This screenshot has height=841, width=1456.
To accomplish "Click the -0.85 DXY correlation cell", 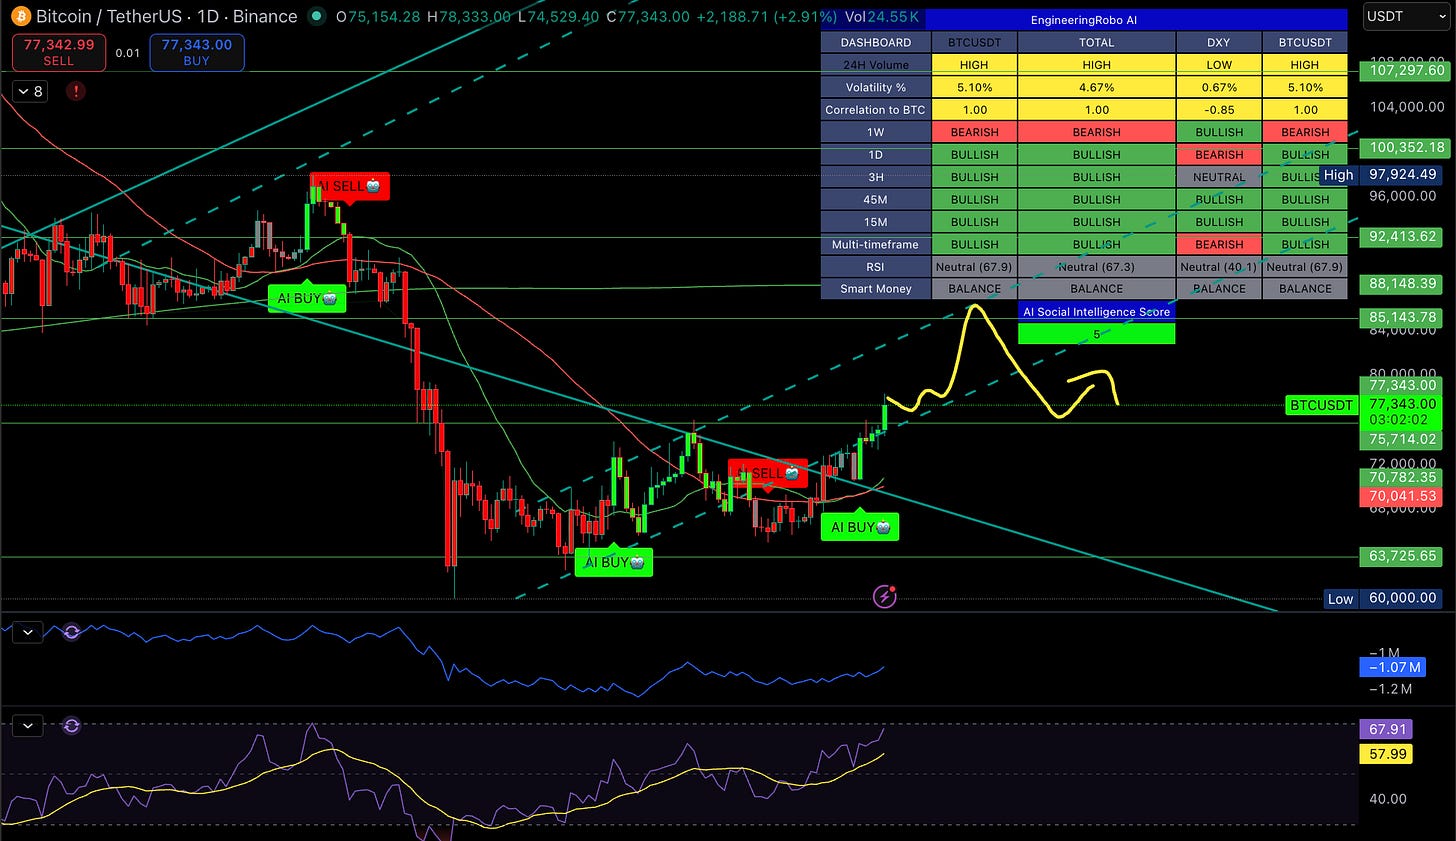I will [1219, 110].
